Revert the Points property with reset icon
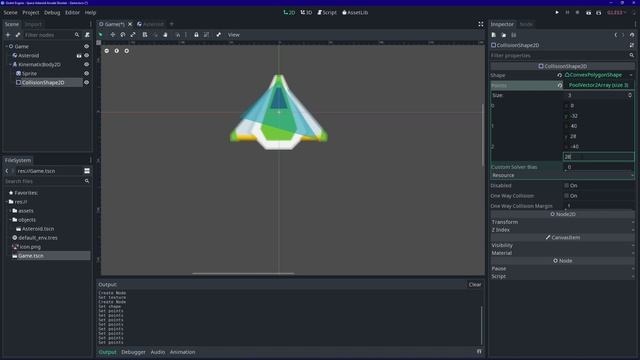640x360 pixels. pos(560,85)
